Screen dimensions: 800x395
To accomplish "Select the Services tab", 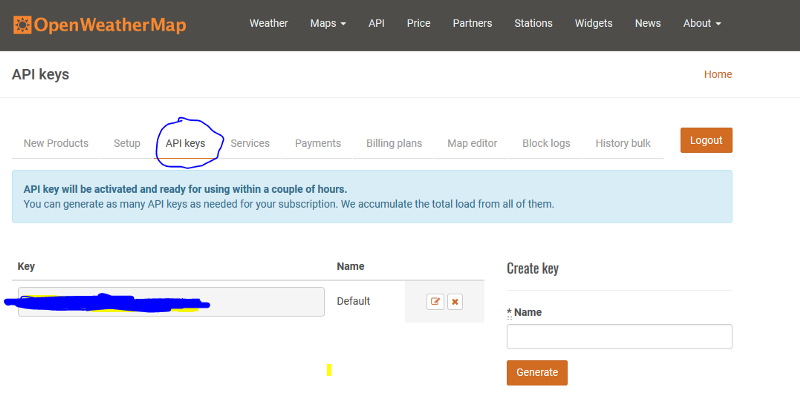I will point(250,143).
